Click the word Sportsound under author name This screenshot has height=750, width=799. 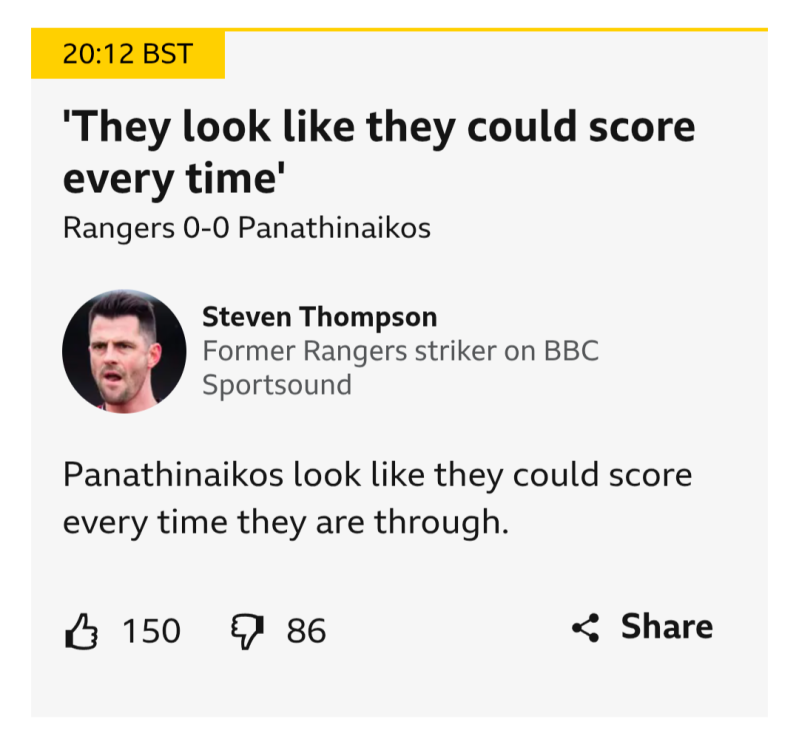point(276,384)
